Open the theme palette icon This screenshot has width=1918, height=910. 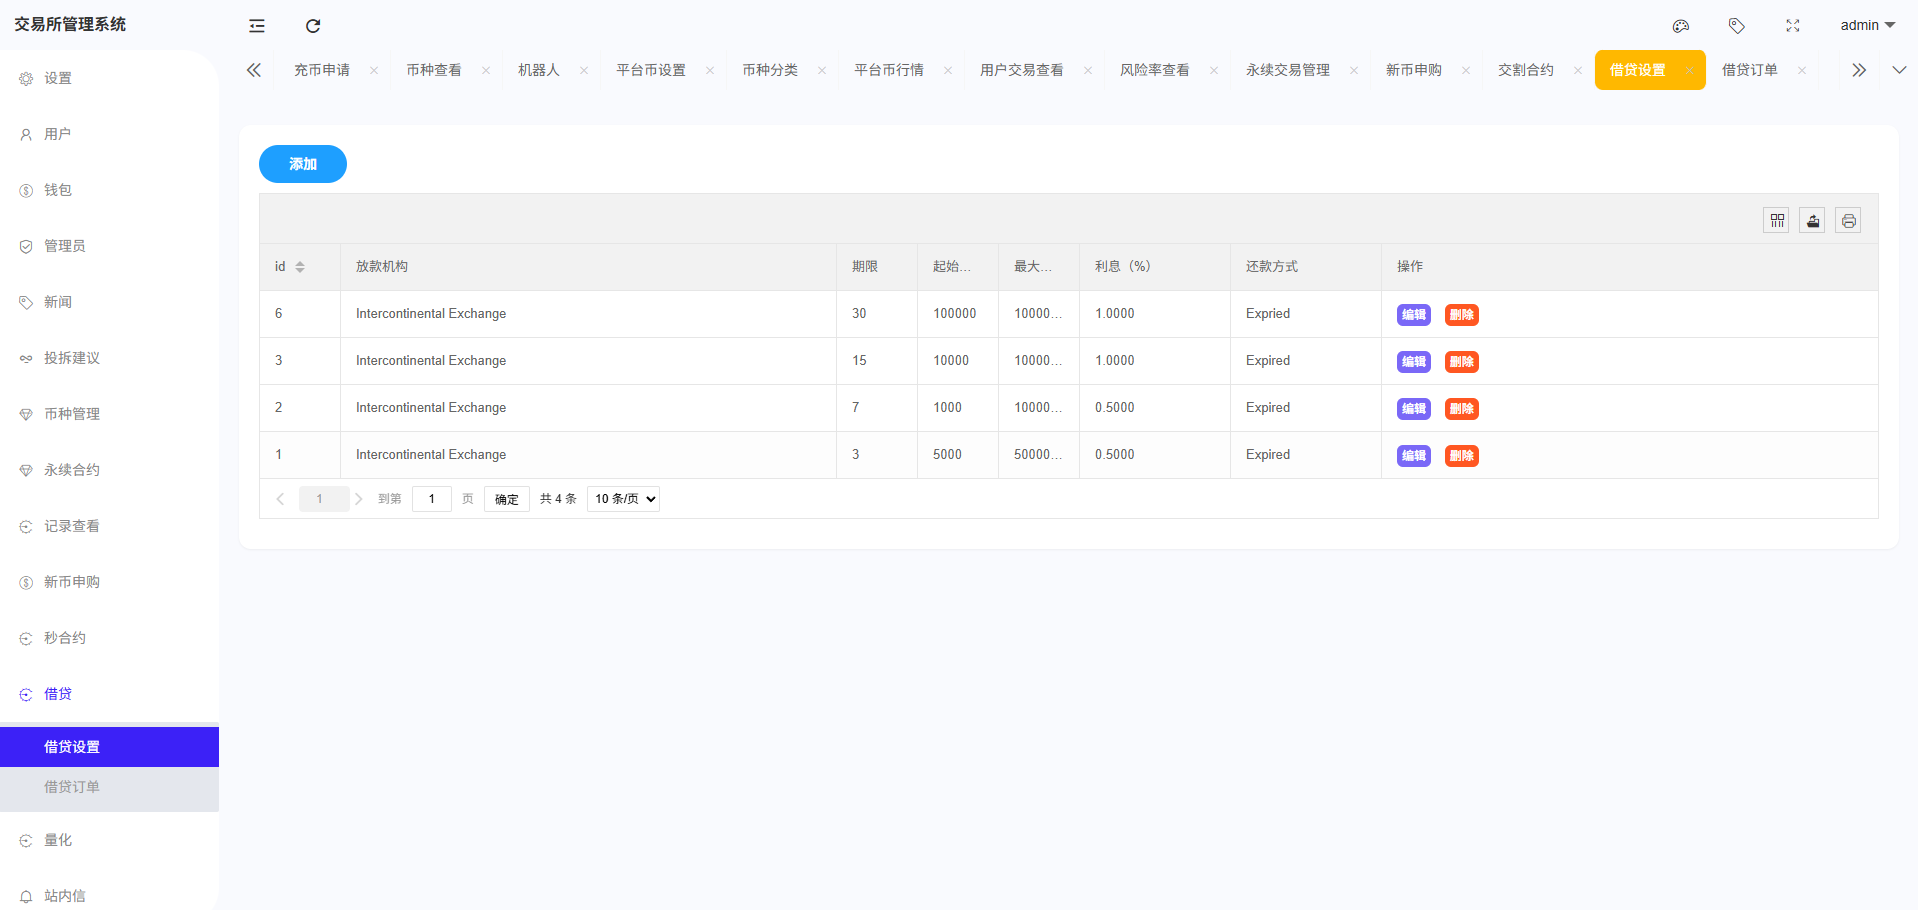(x=1681, y=26)
